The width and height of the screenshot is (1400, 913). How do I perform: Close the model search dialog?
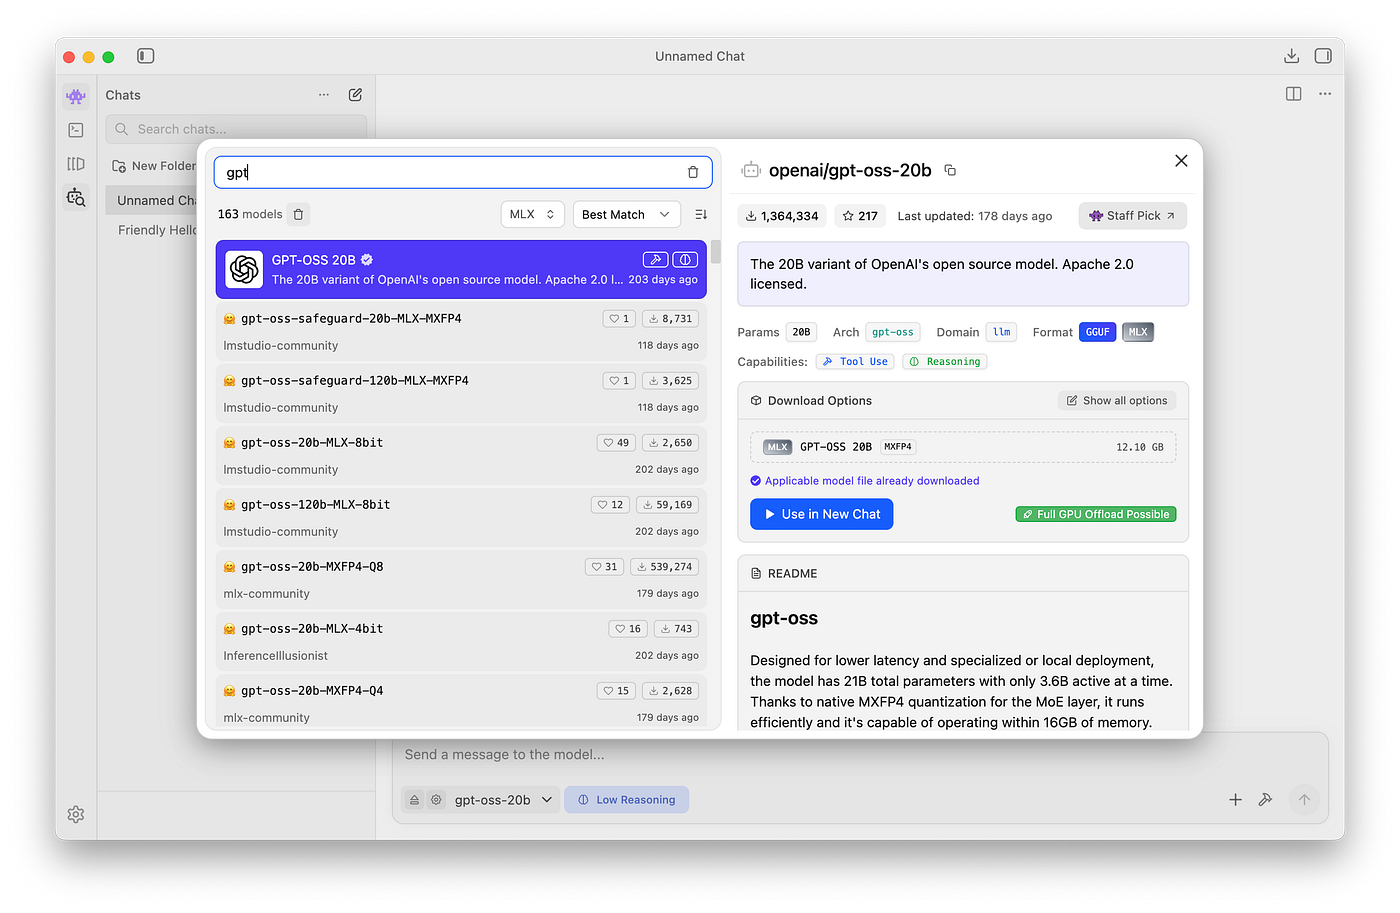tap(1181, 161)
